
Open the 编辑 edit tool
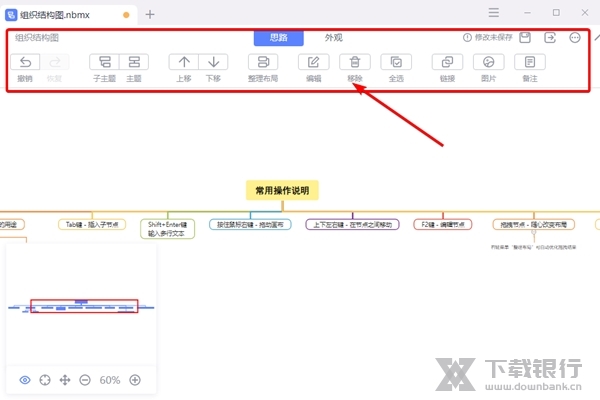[x=314, y=62]
